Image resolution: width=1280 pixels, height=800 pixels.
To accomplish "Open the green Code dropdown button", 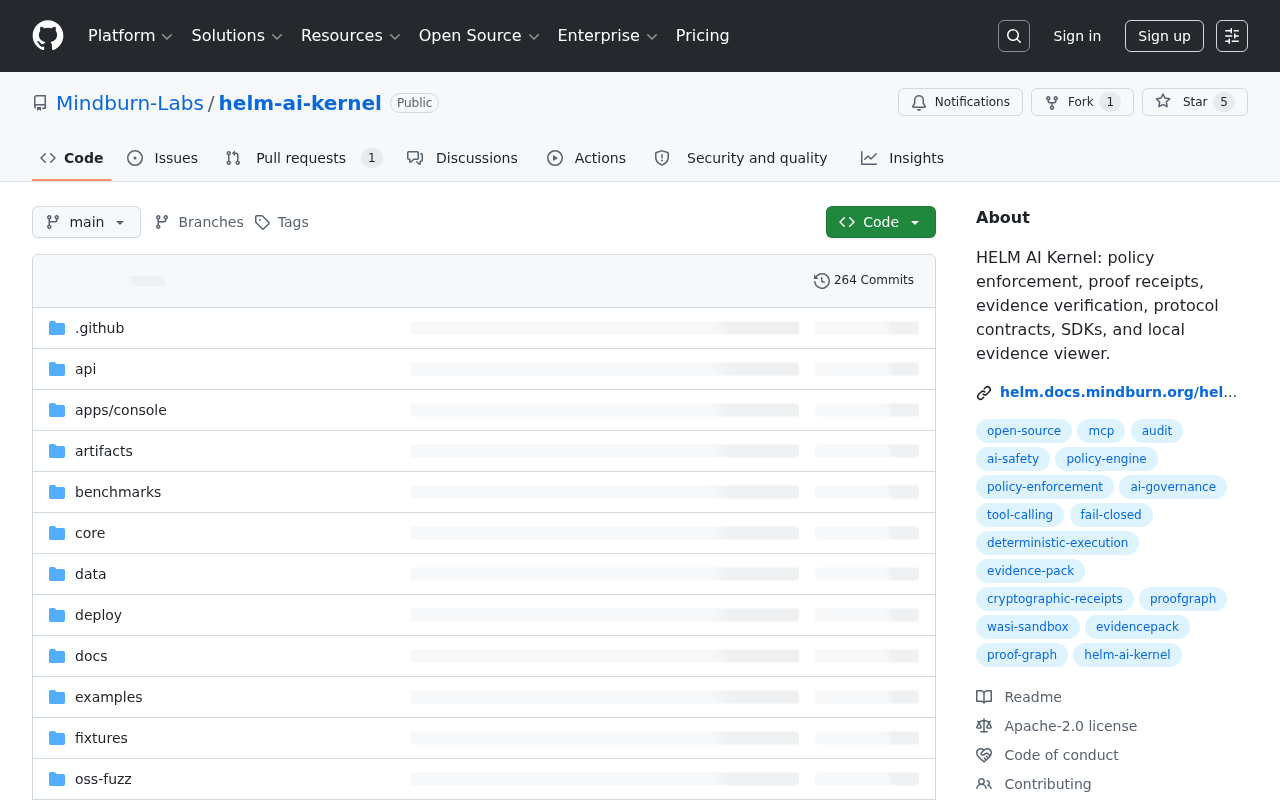I will coord(881,222).
